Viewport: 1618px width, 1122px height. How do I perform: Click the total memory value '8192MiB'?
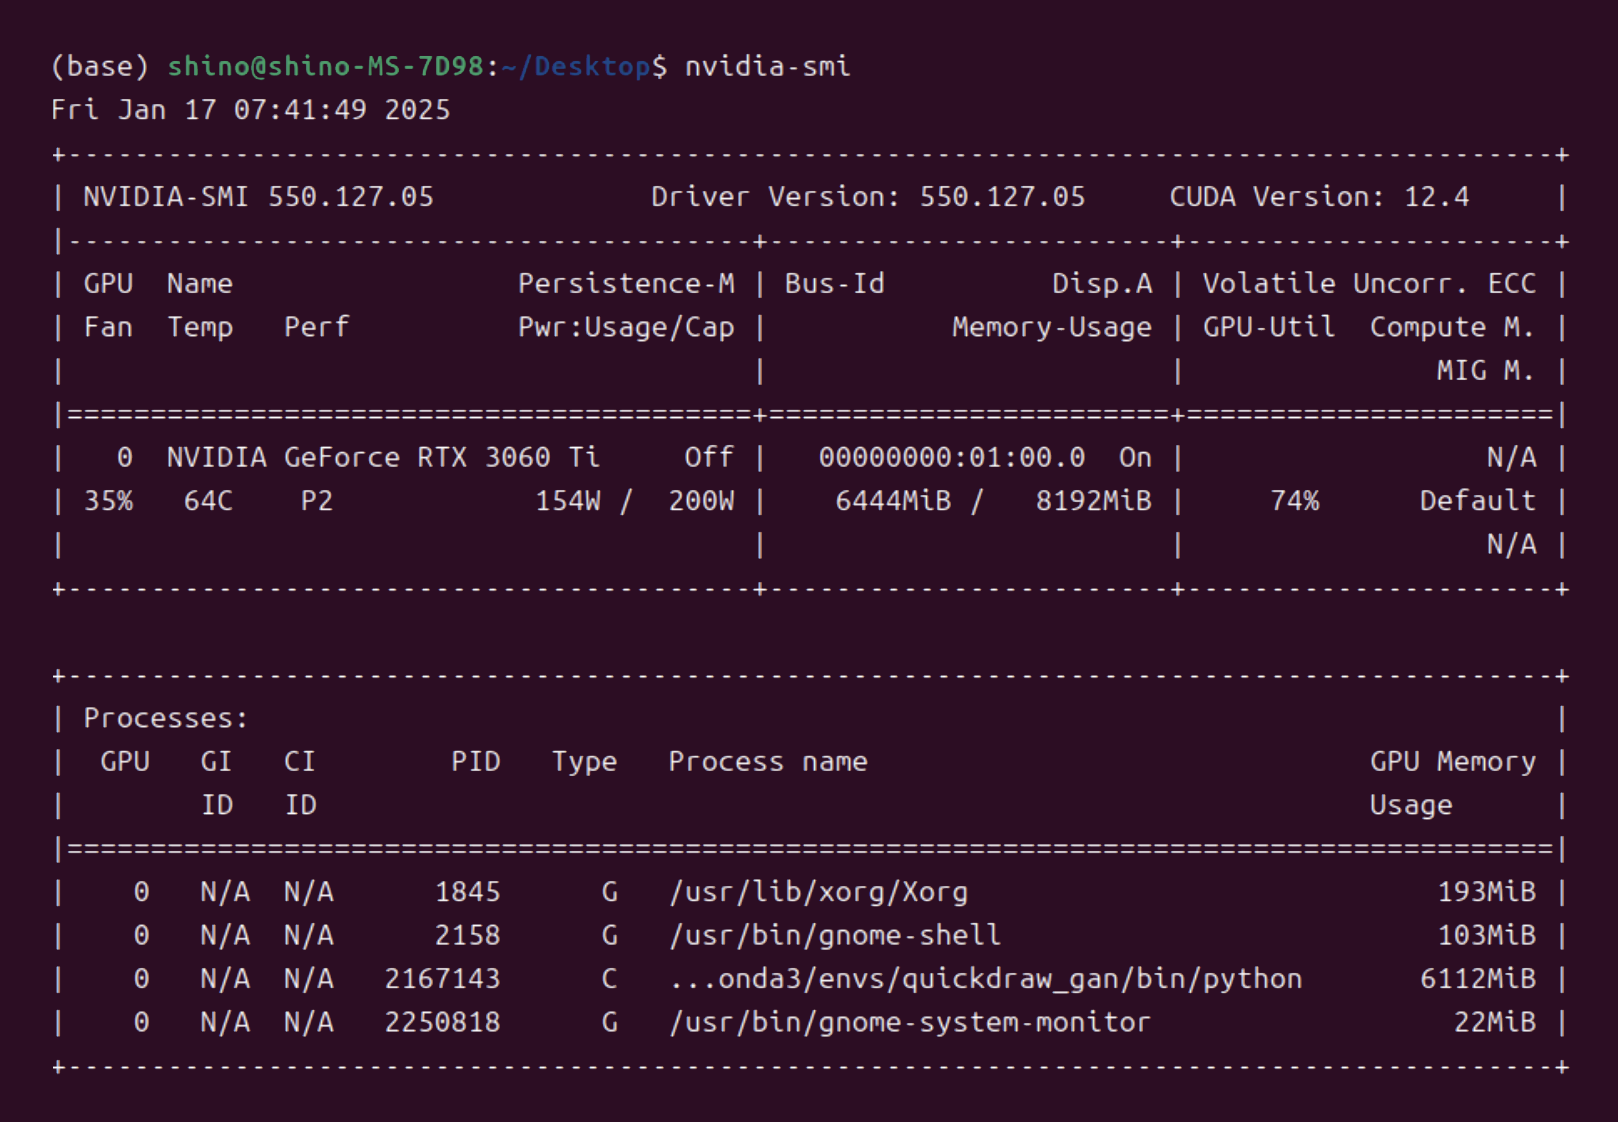[1094, 500]
